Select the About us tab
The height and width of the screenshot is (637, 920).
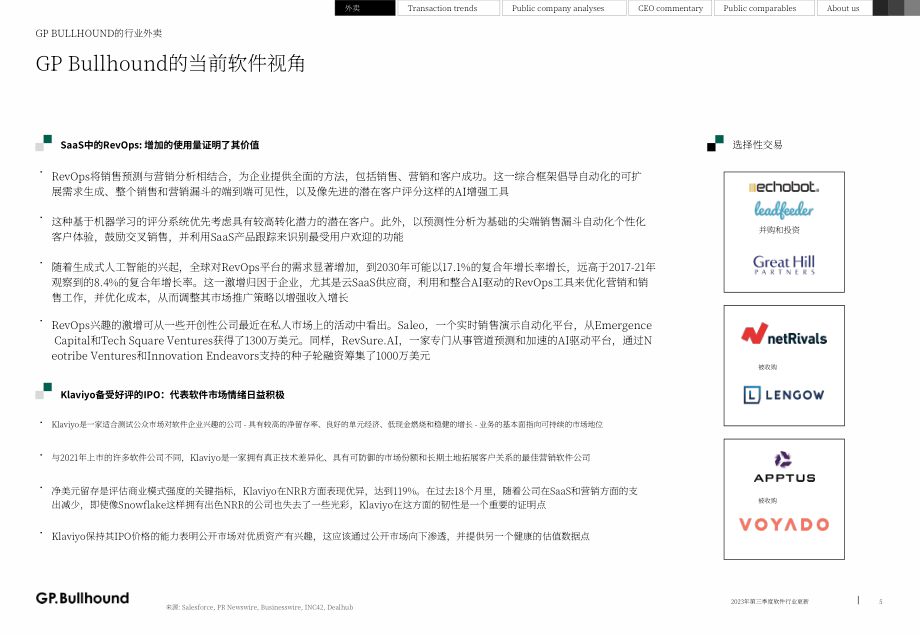(844, 8)
